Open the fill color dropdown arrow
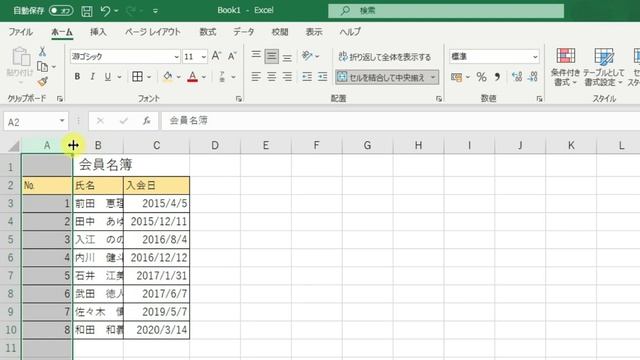 [178, 77]
